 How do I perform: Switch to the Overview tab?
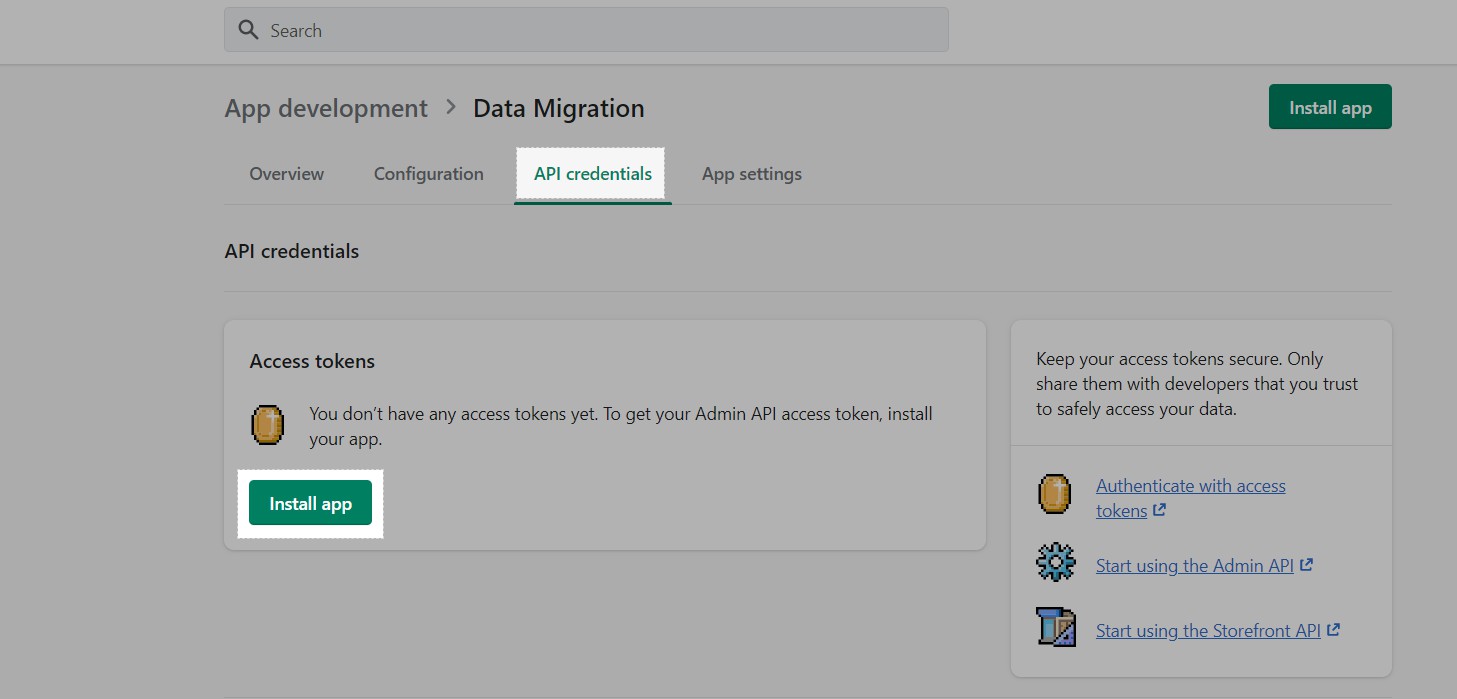coord(286,173)
